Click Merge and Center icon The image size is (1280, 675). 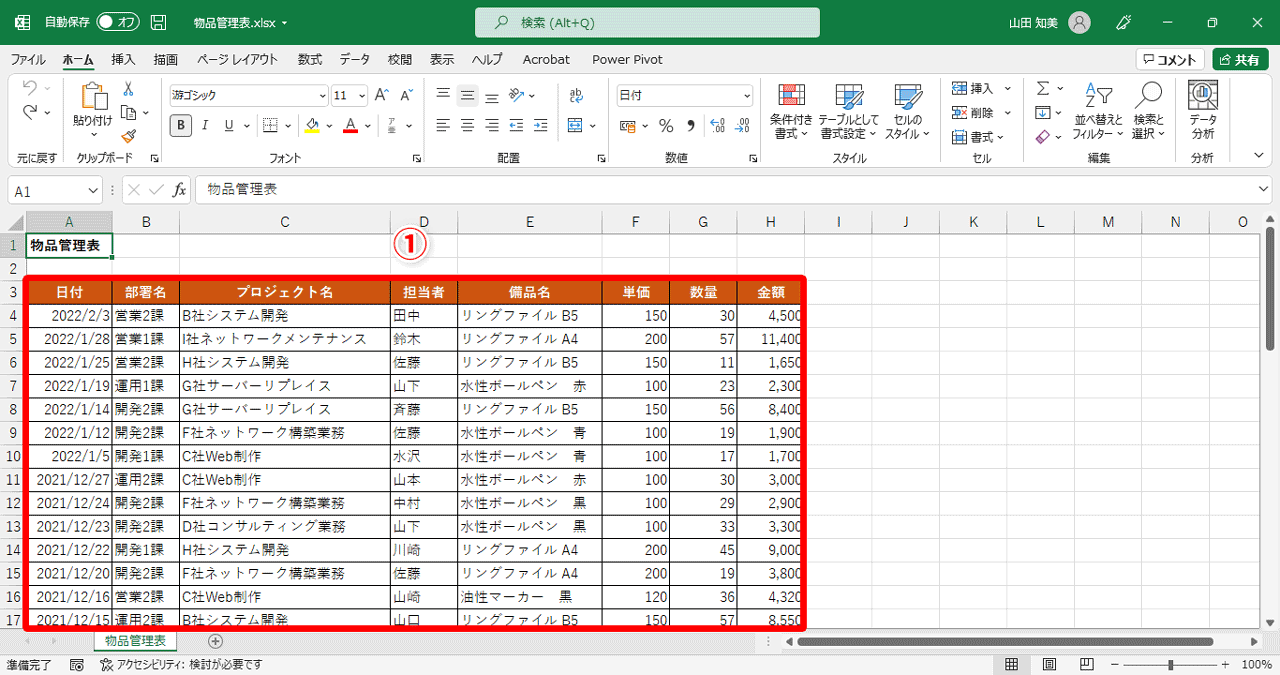pyautogui.click(x=575, y=125)
